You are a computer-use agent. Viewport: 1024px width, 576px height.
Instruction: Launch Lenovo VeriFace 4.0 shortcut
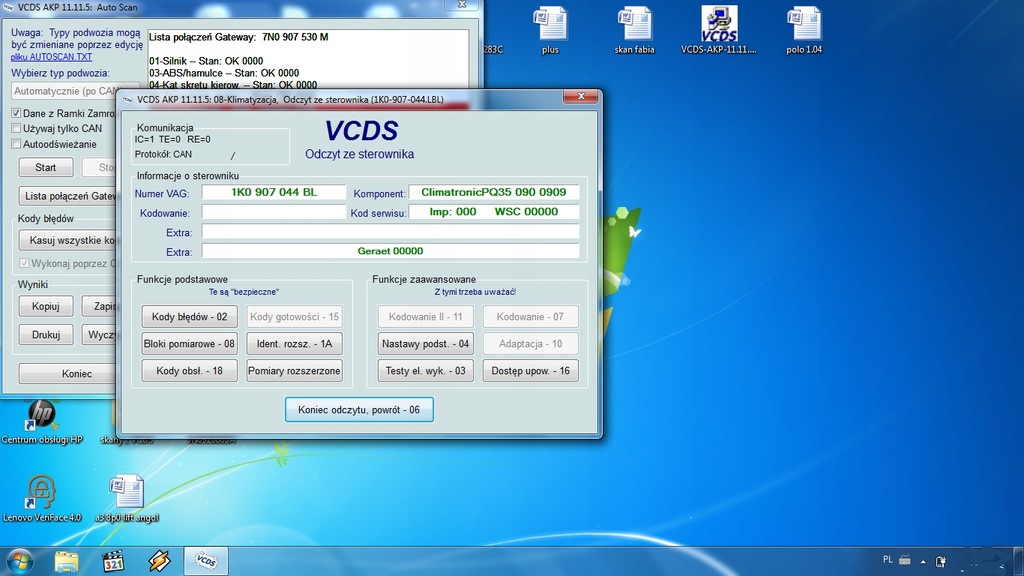pyautogui.click(x=42, y=498)
